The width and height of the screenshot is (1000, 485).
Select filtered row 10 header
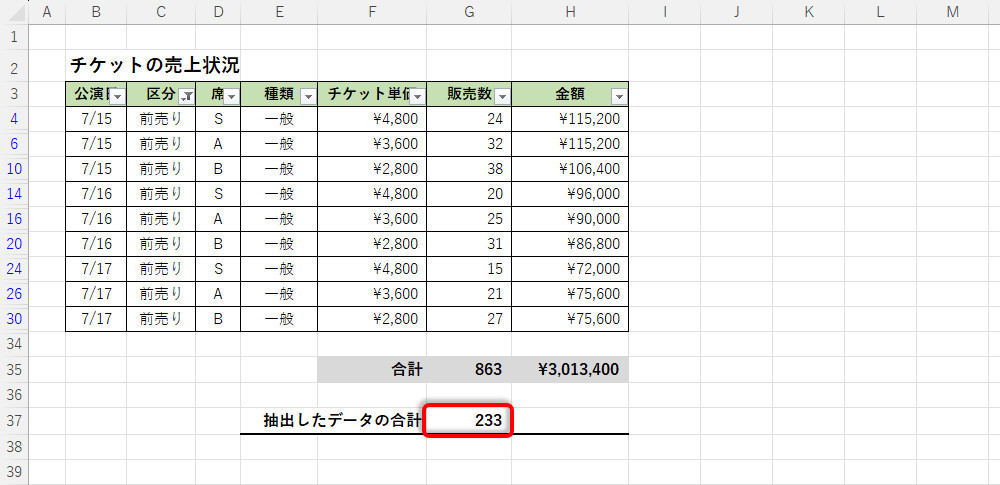pos(14,168)
